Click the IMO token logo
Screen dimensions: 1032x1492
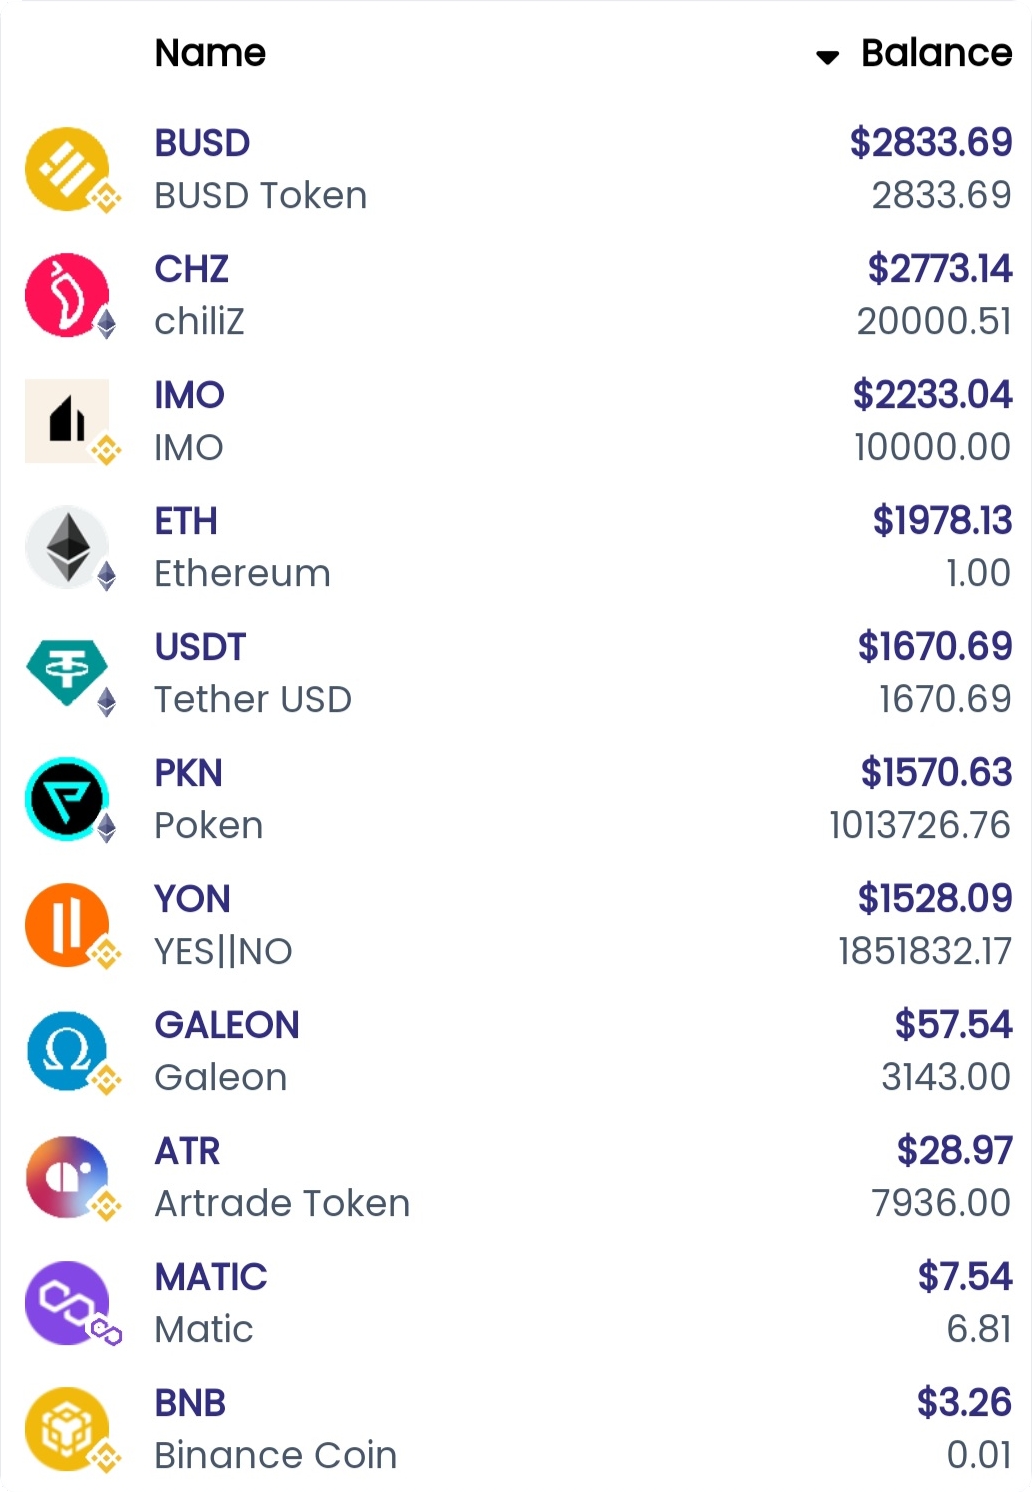point(67,421)
